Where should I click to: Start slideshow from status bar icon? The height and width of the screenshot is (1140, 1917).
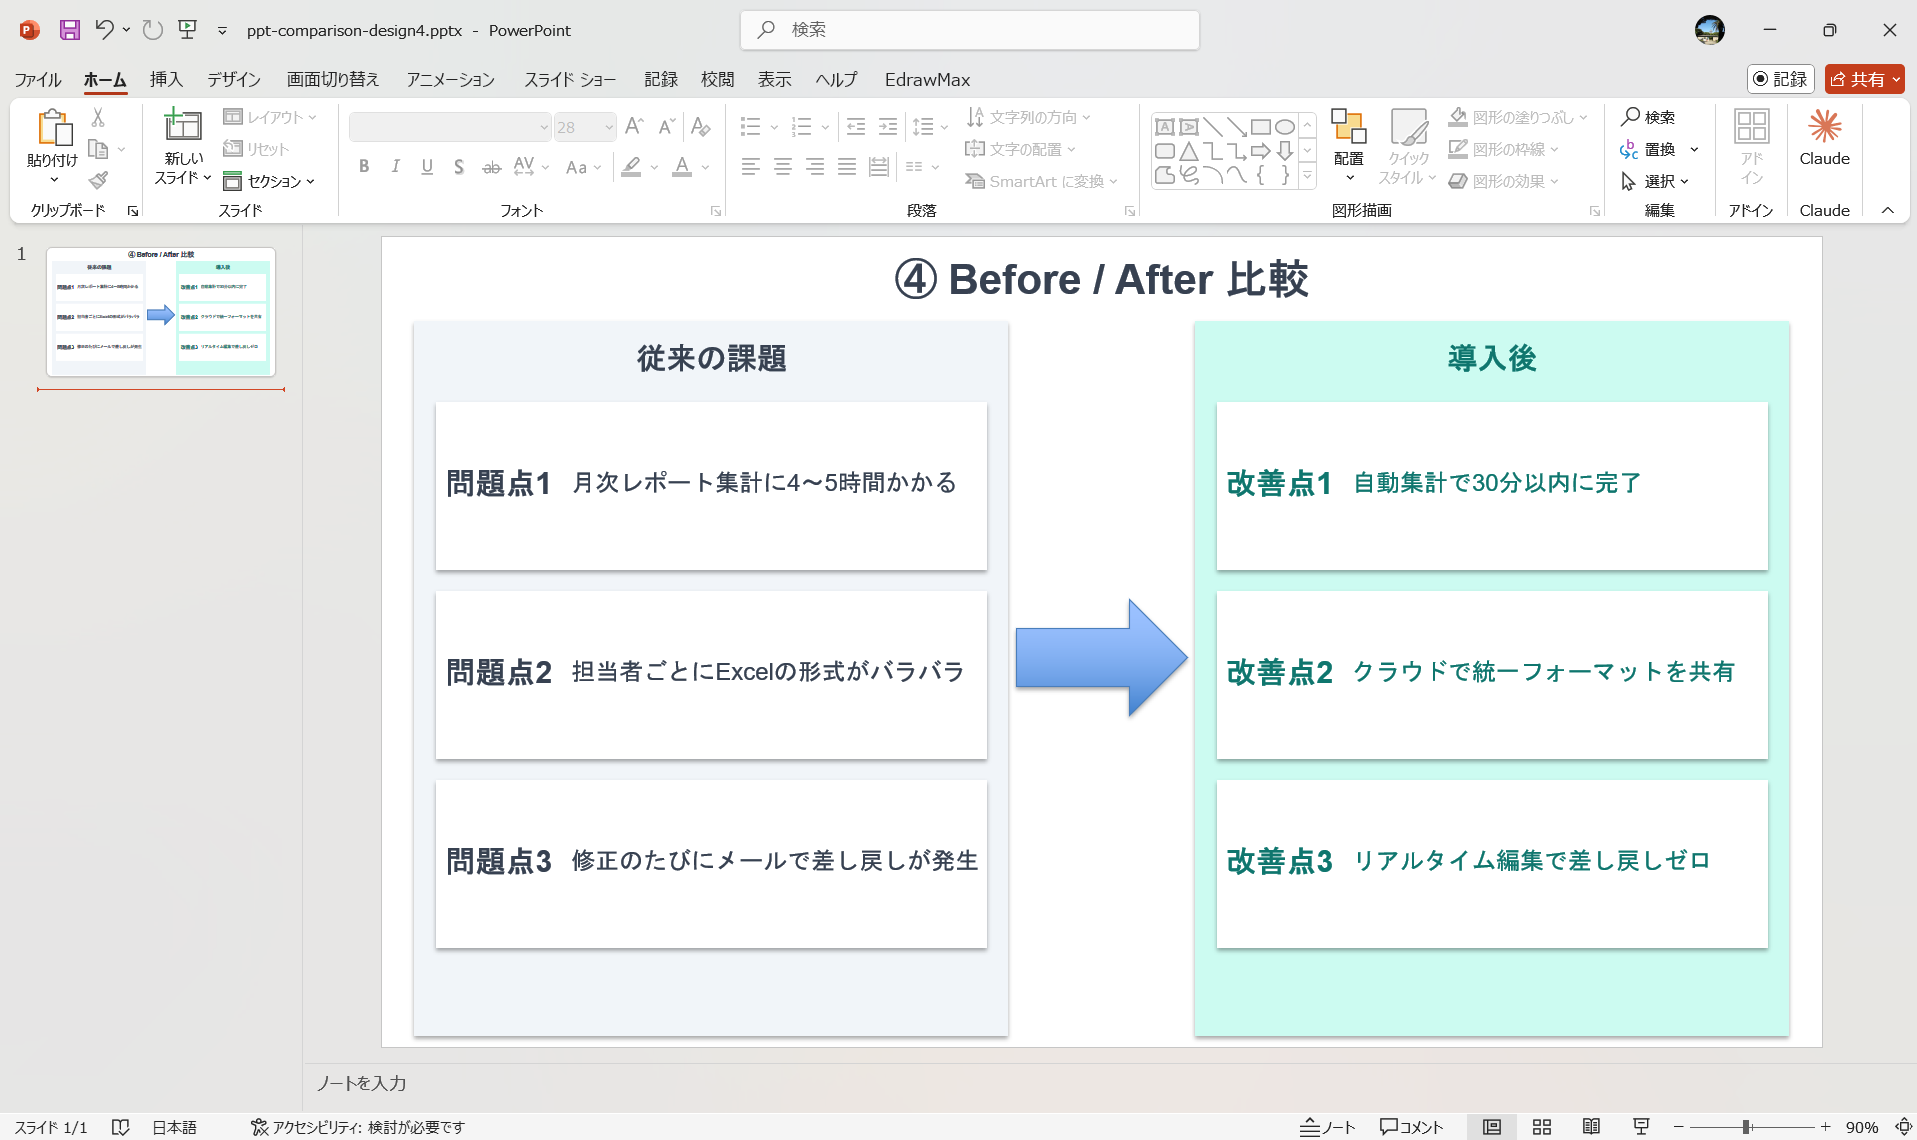pyautogui.click(x=1641, y=1127)
